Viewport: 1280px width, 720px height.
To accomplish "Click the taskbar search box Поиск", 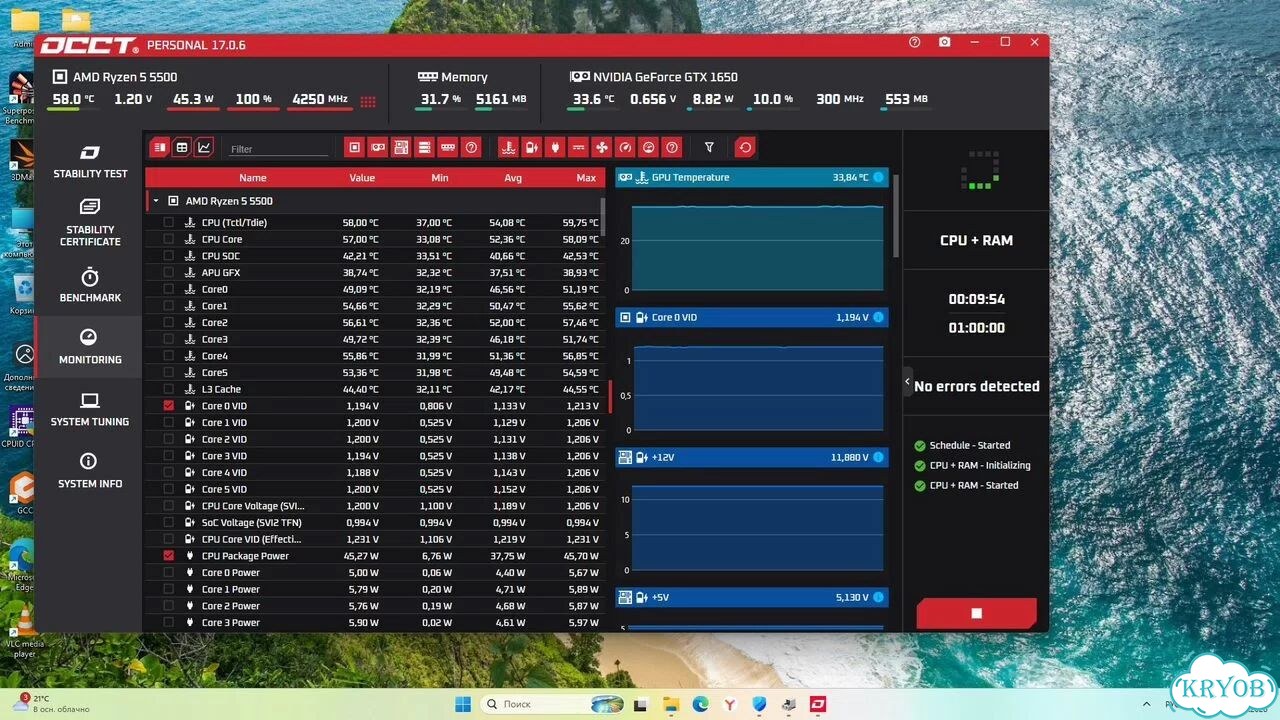I will (553, 704).
